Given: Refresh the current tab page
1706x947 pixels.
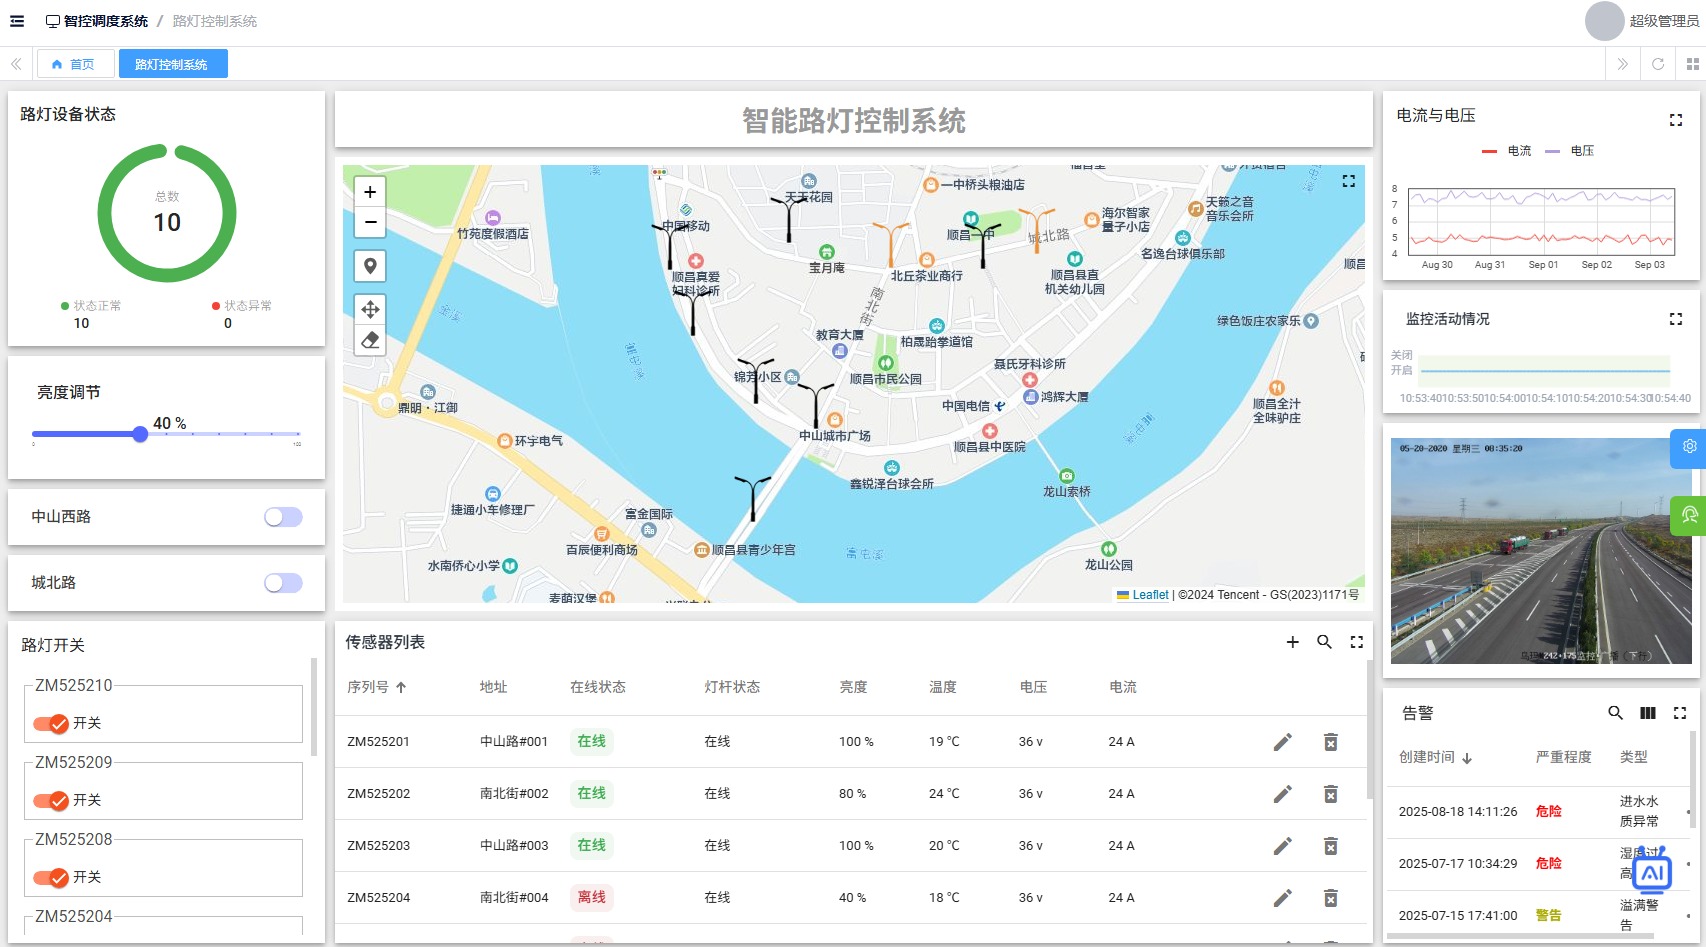Looking at the screenshot, I should pos(1658,64).
